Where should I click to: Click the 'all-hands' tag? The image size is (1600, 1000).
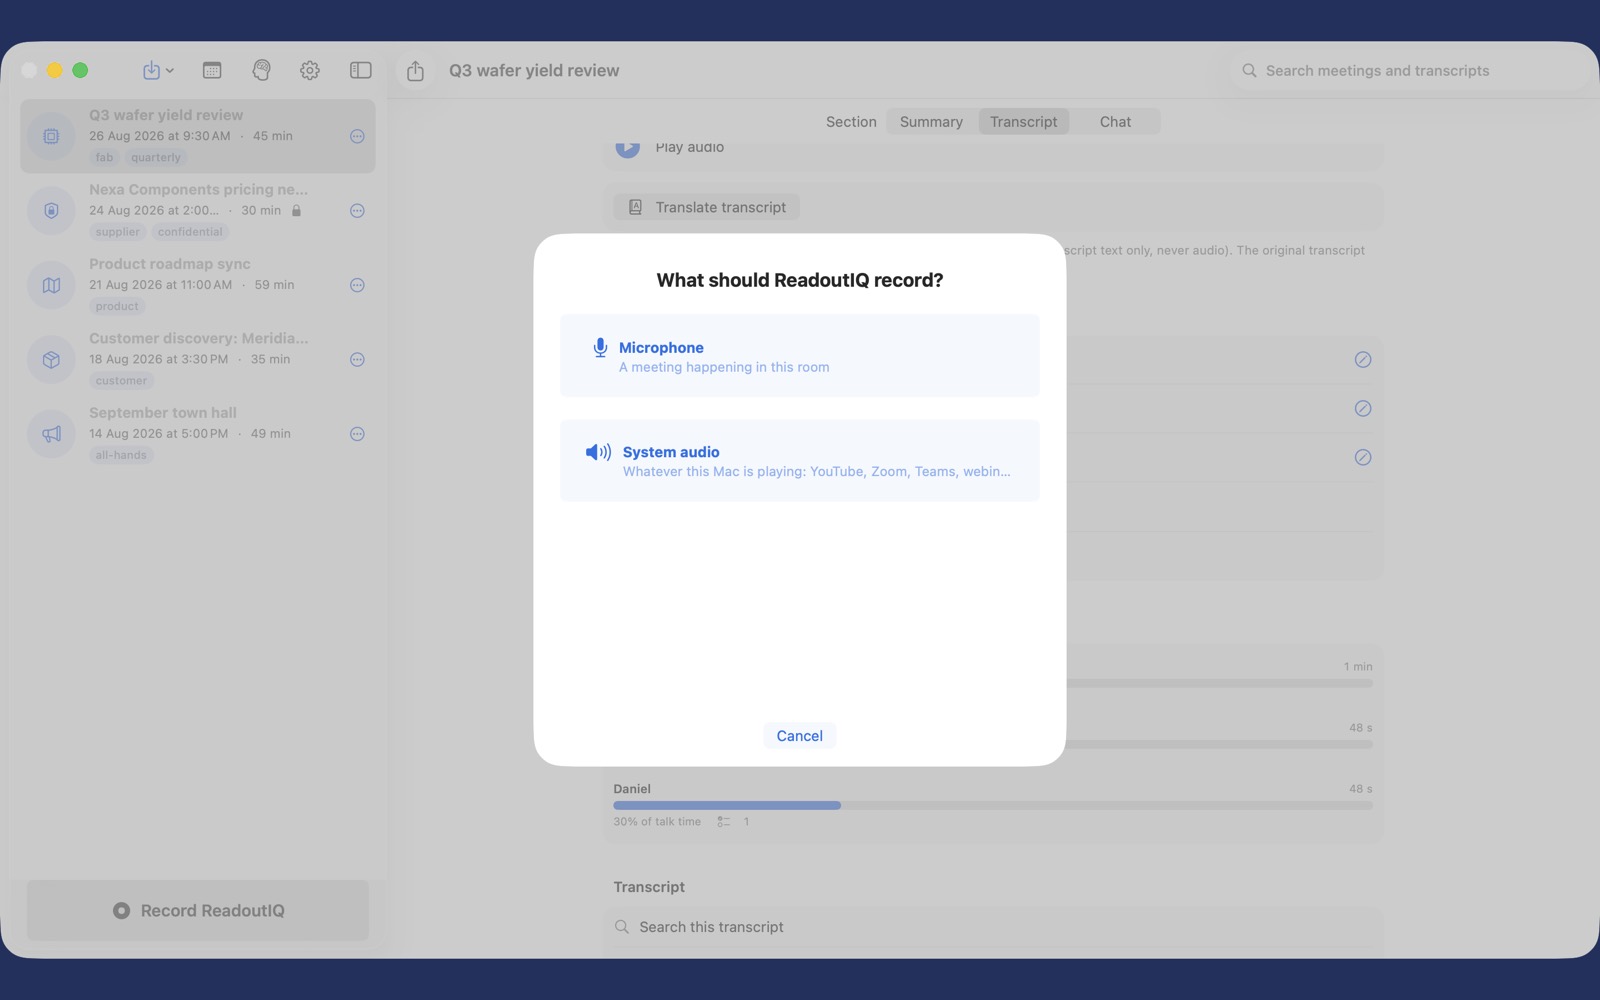click(121, 455)
